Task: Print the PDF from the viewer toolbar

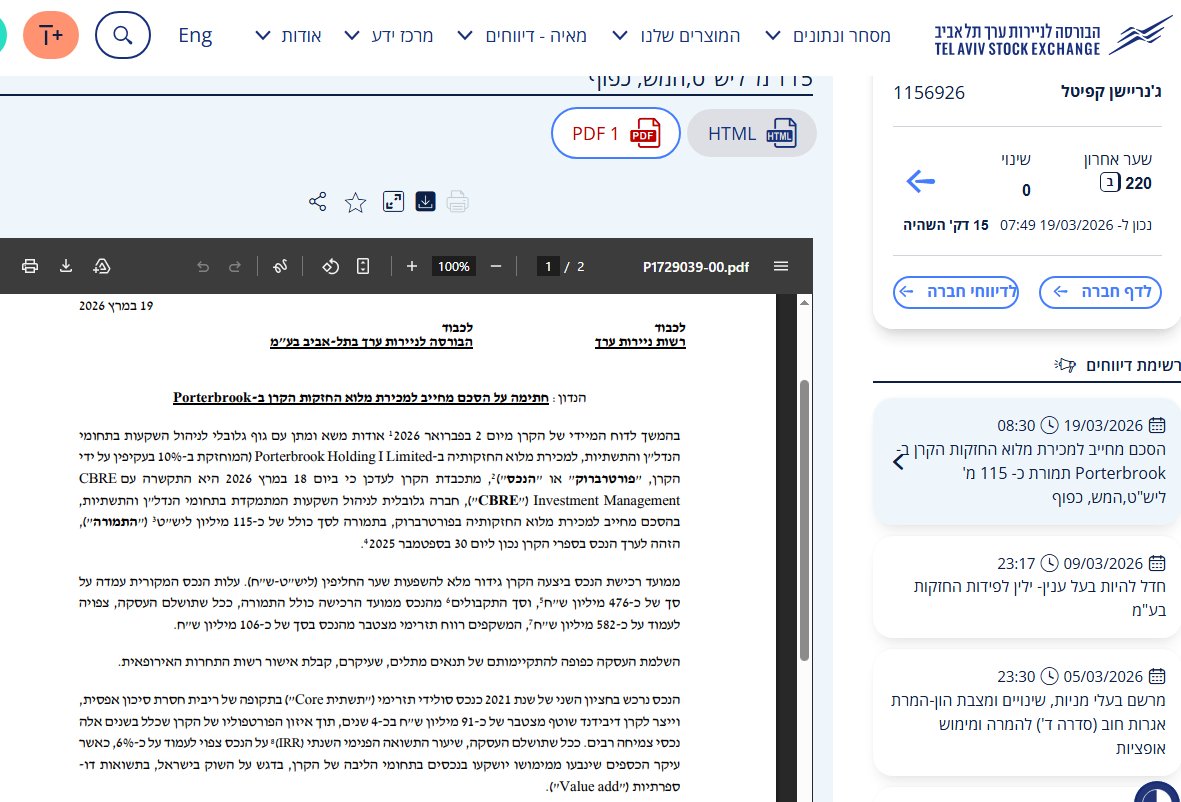Action: (x=30, y=266)
